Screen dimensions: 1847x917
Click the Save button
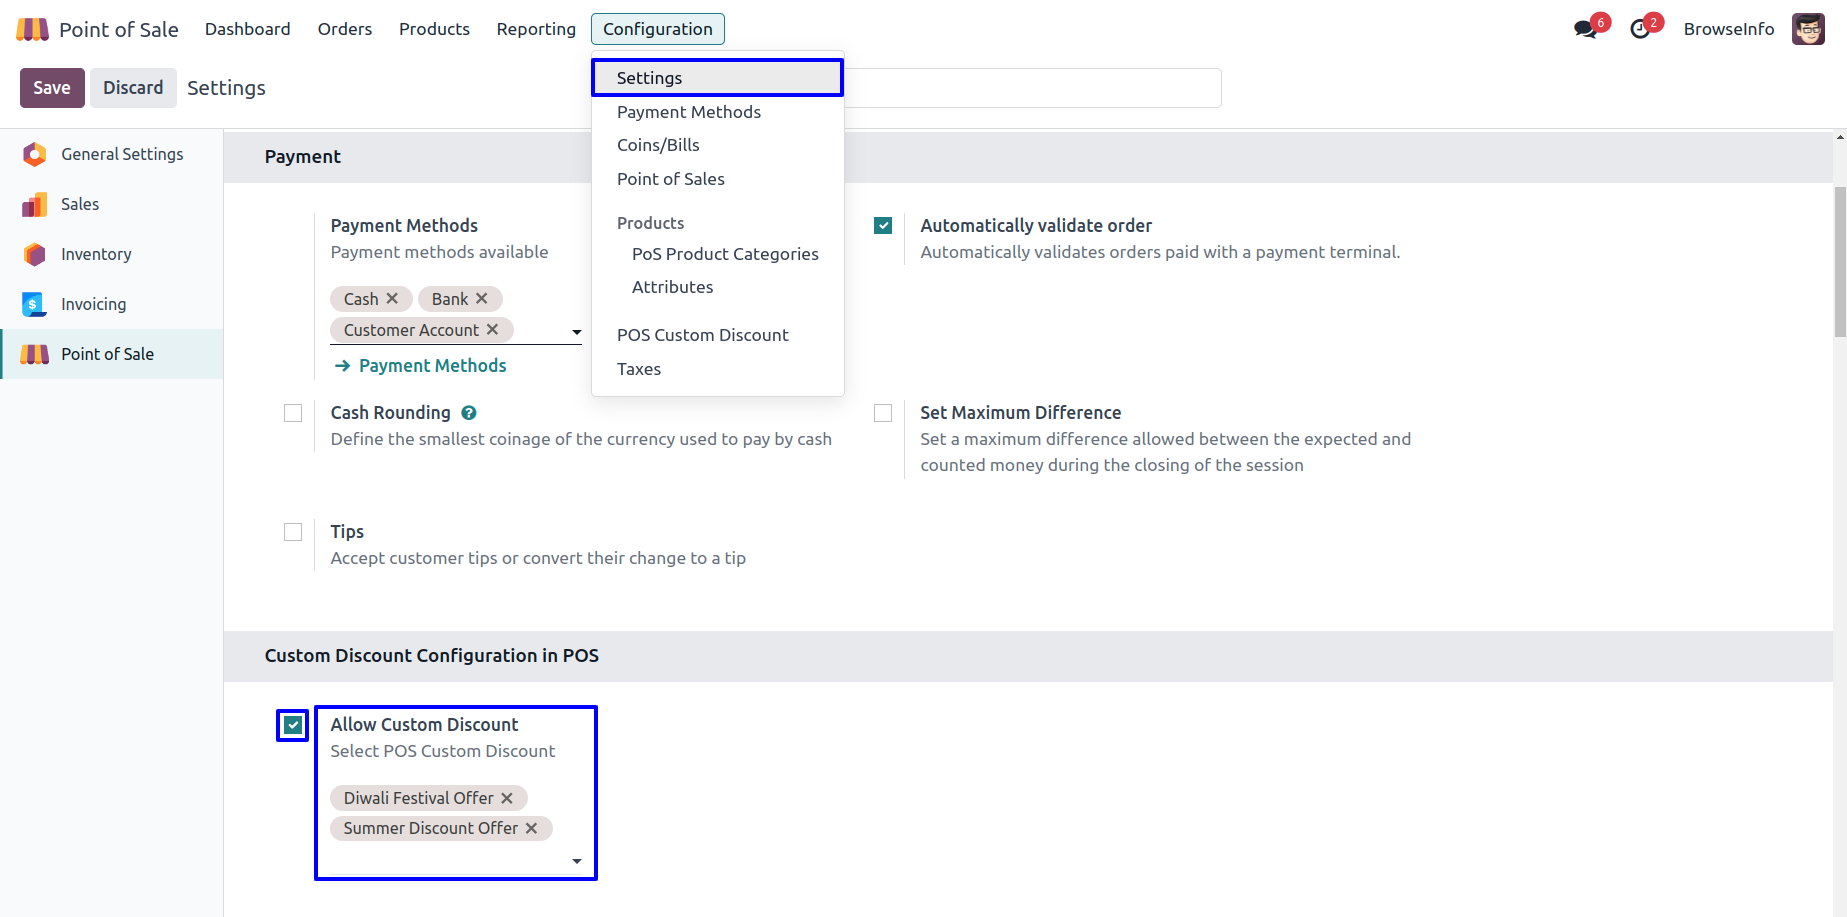tap(52, 88)
